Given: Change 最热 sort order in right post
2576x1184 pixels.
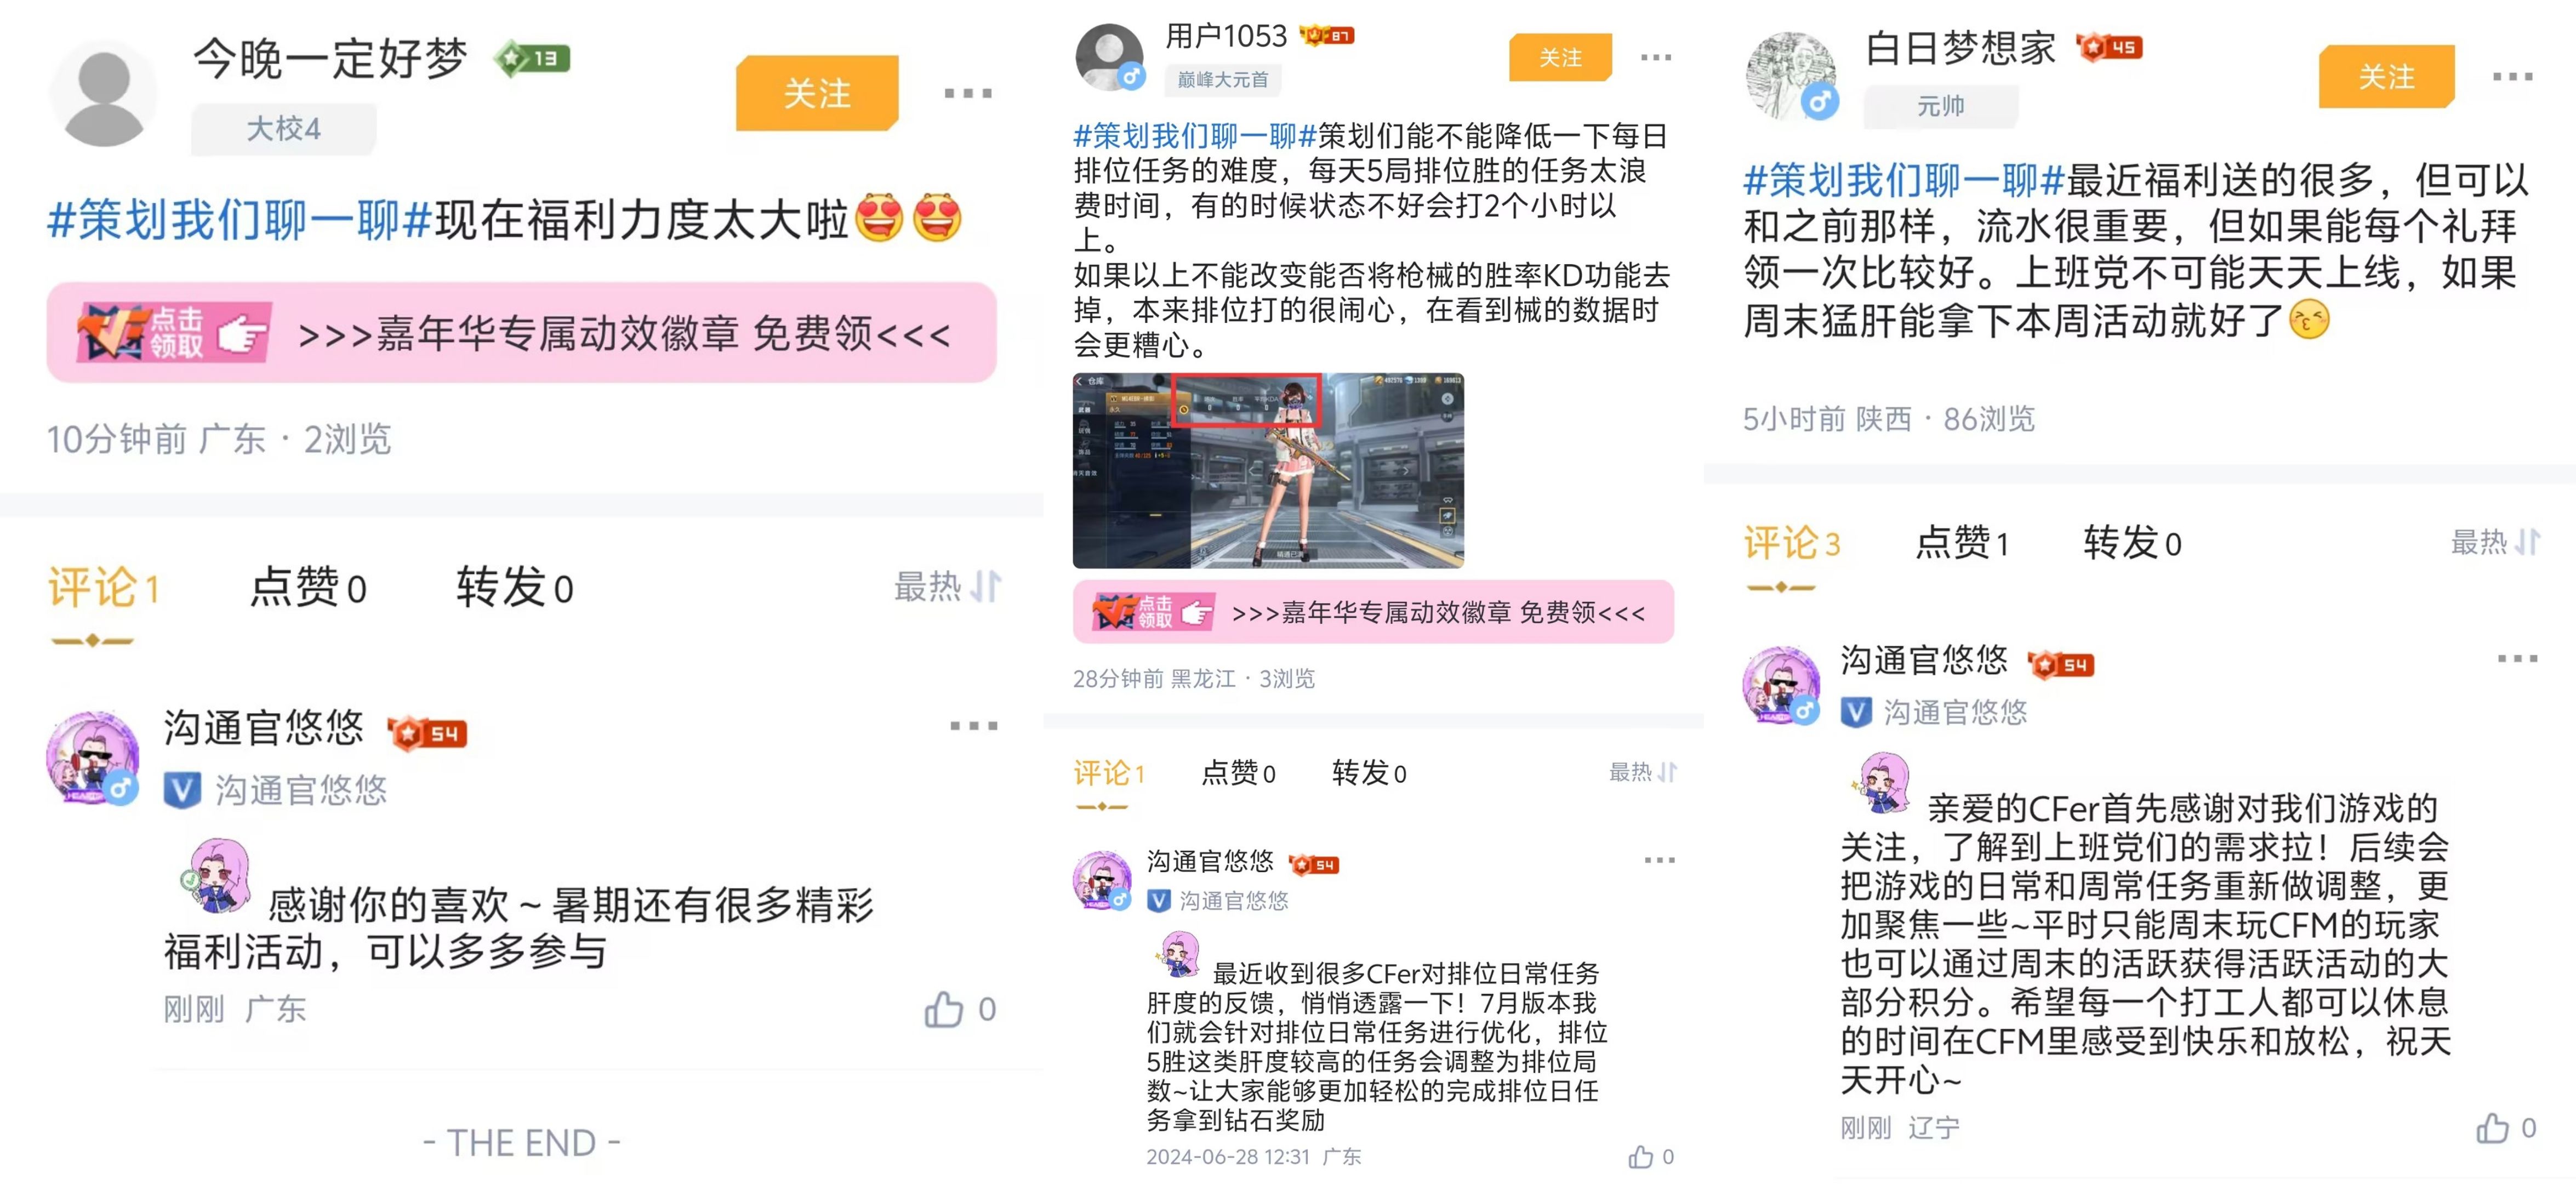Looking at the screenshot, I should [2494, 542].
